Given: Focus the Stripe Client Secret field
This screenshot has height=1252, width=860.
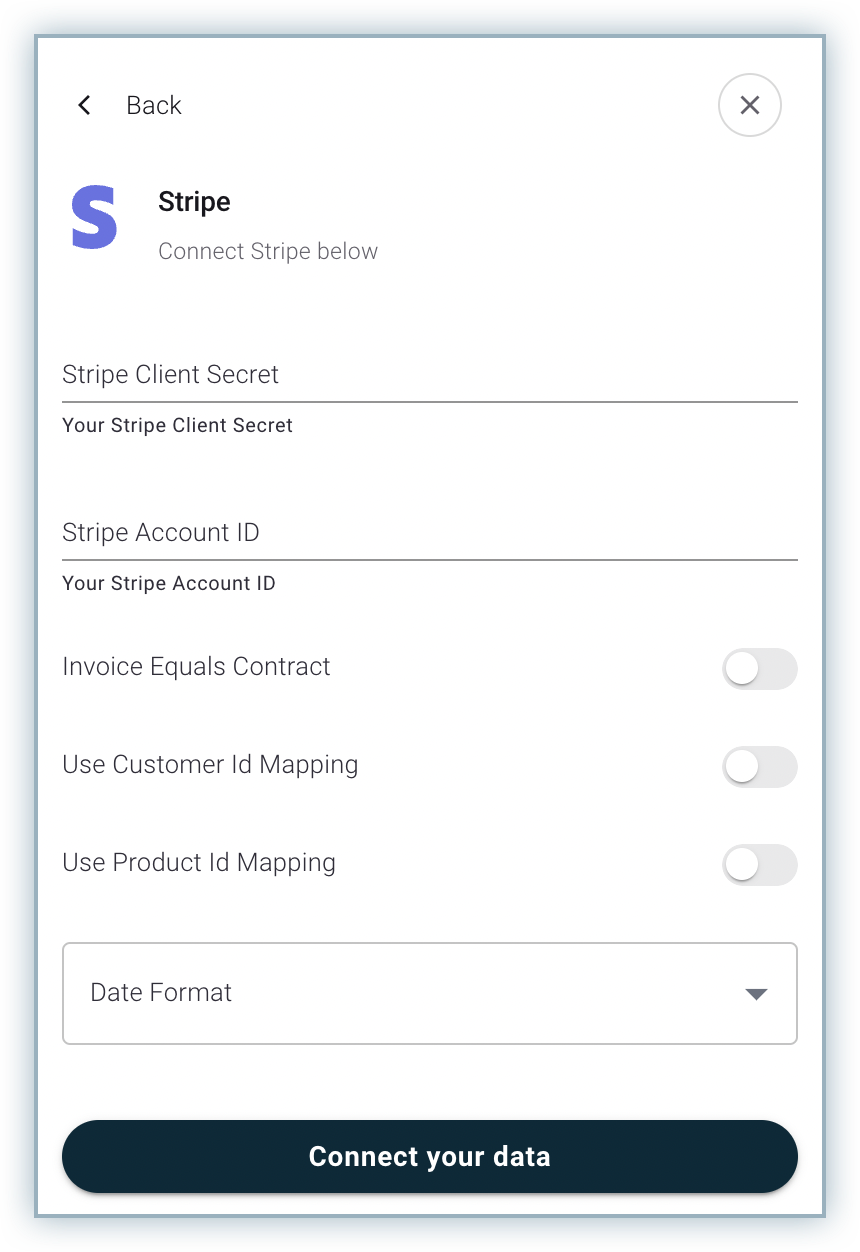Looking at the screenshot, I should 430,375.
